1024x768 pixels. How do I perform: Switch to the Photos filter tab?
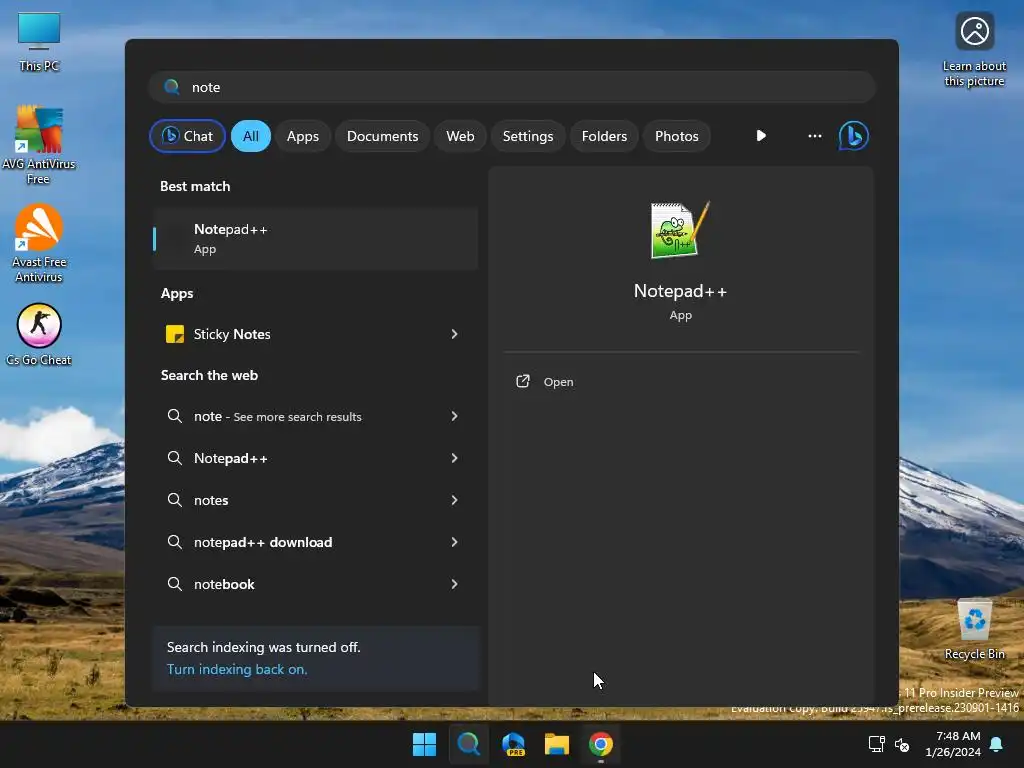pyautogui.click(x=677, y=136)
